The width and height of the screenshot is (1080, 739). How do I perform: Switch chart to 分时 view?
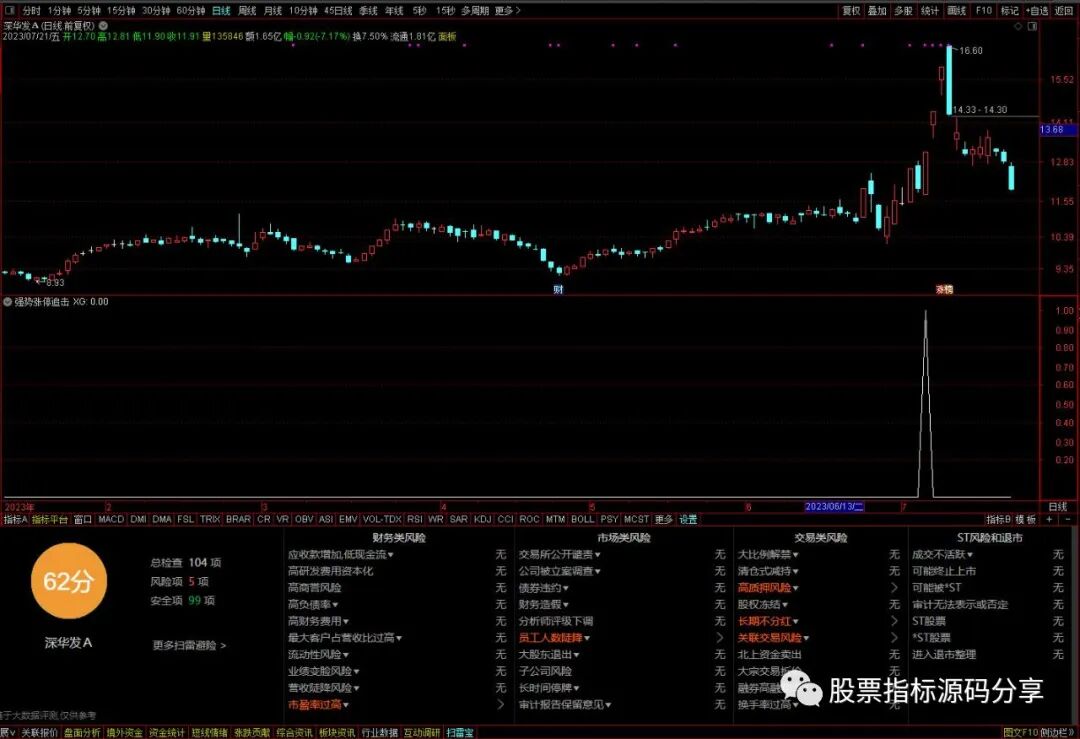pos(32,10)
